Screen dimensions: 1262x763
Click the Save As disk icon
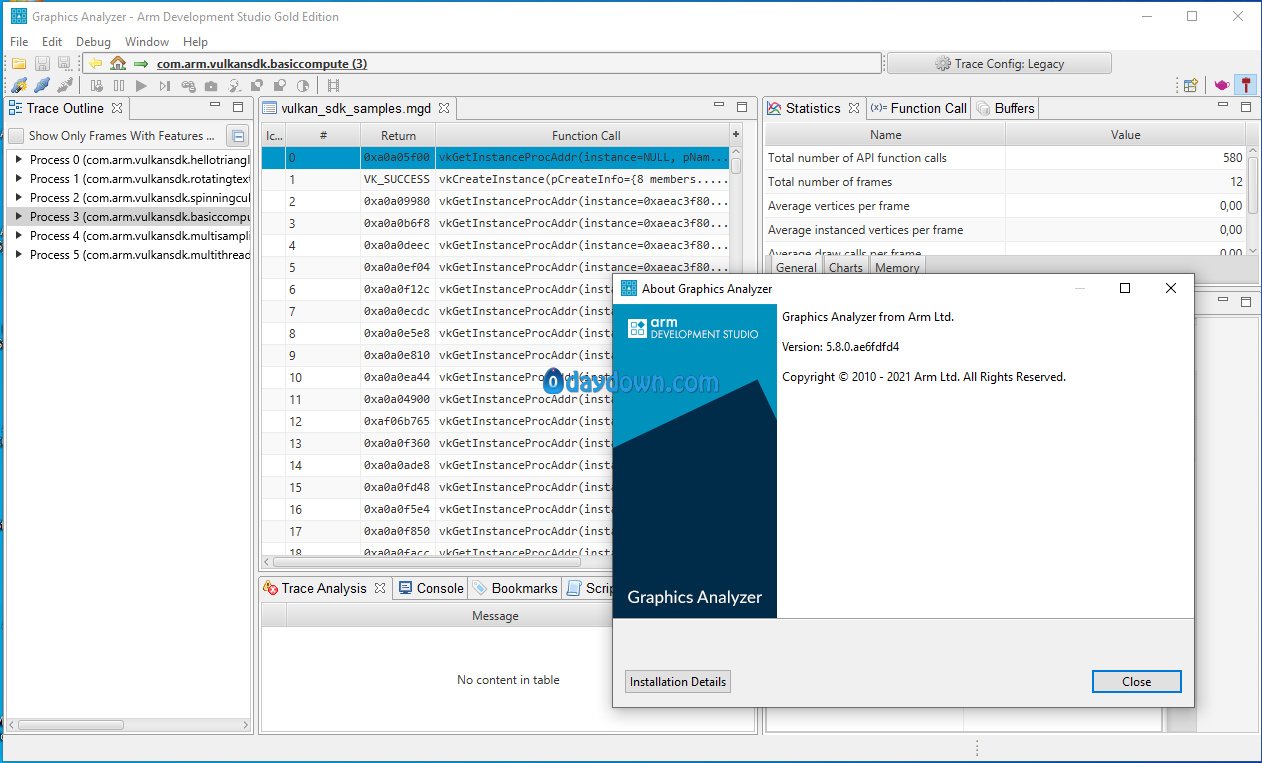click(64, 64)
